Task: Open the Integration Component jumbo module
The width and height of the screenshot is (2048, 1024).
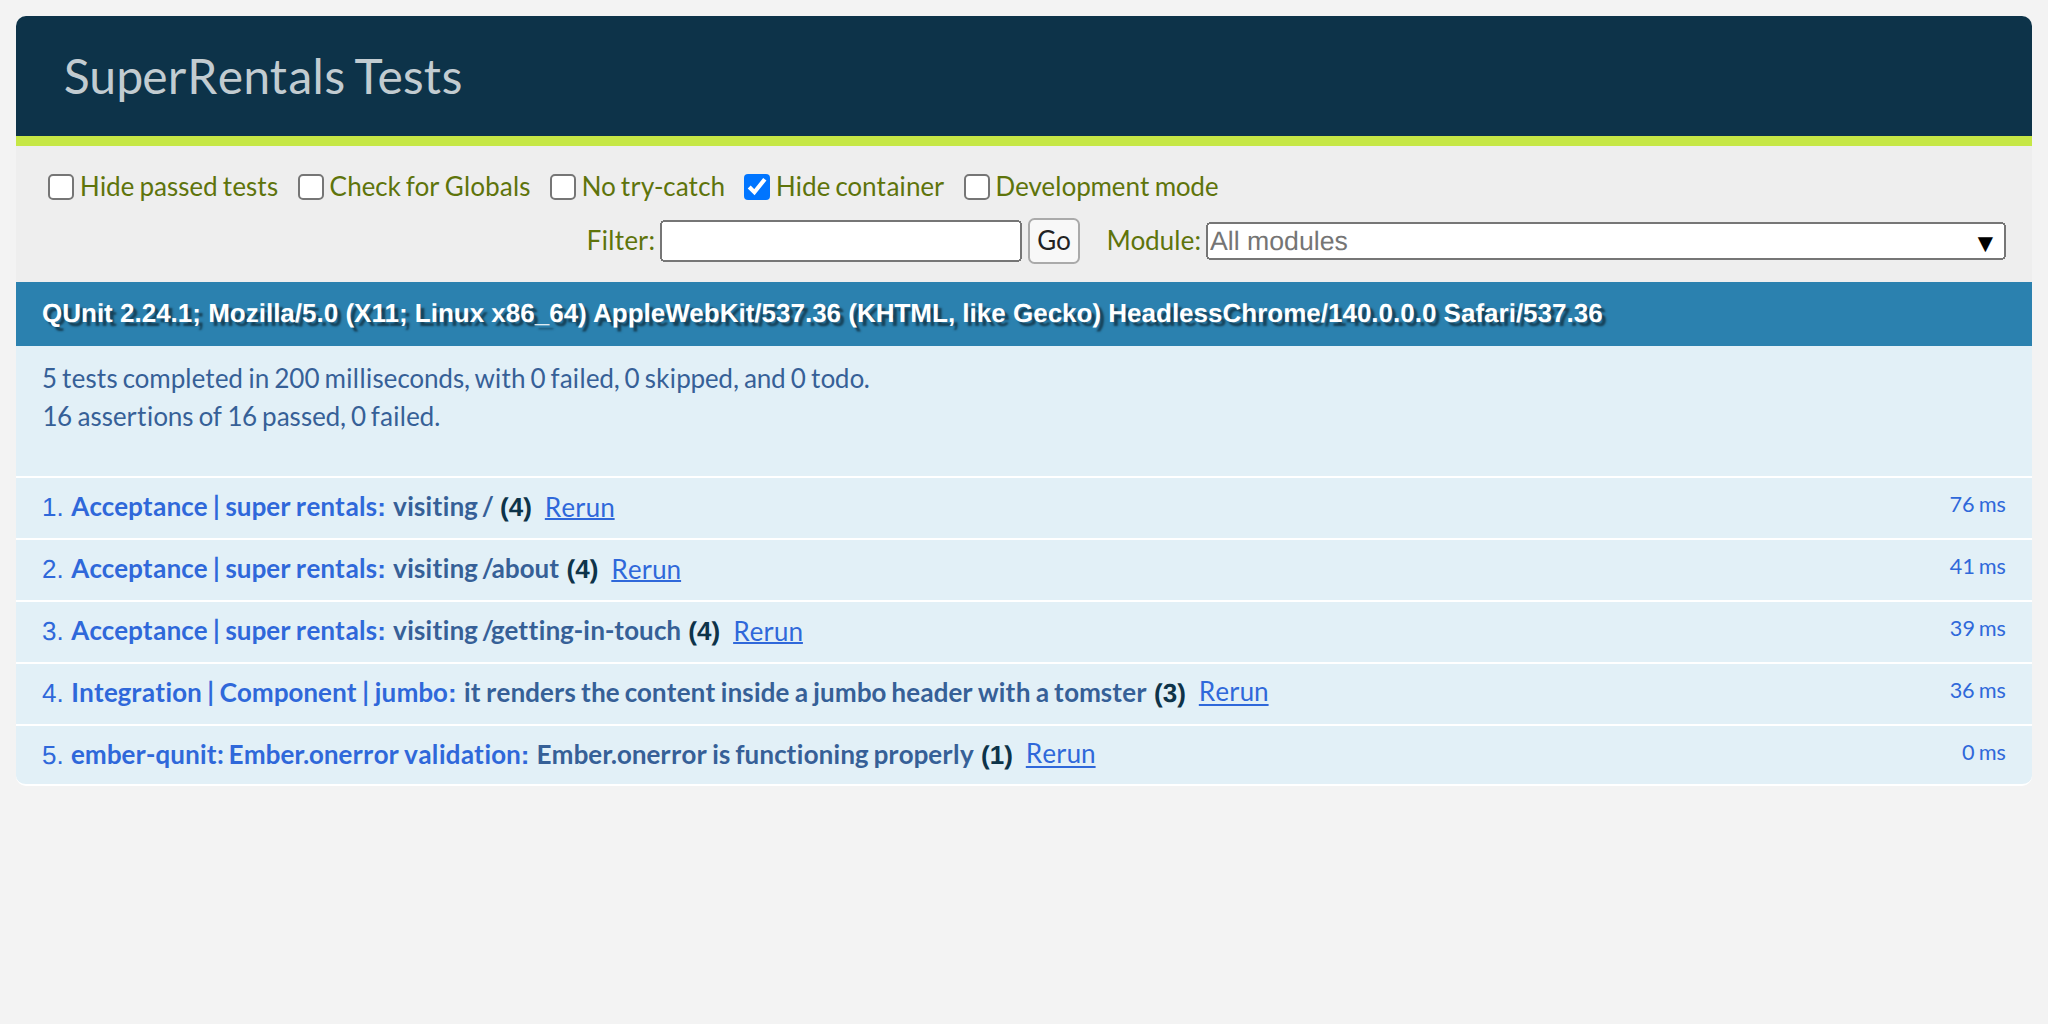Action: point(260,692)
